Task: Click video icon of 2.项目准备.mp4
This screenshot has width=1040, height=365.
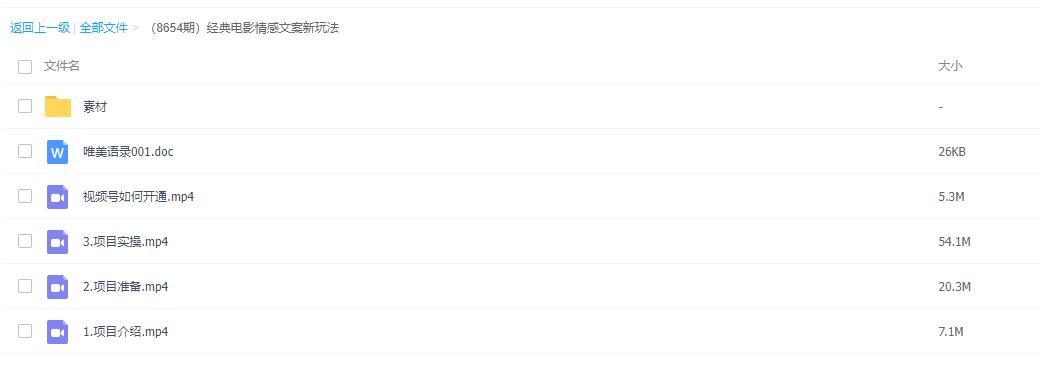Action: (x=58, y=287)
